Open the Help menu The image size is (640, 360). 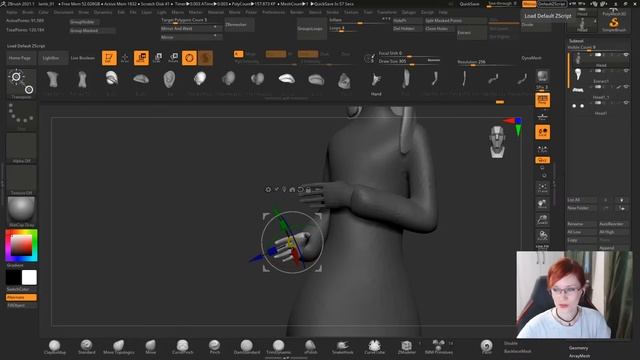[443, 12]
